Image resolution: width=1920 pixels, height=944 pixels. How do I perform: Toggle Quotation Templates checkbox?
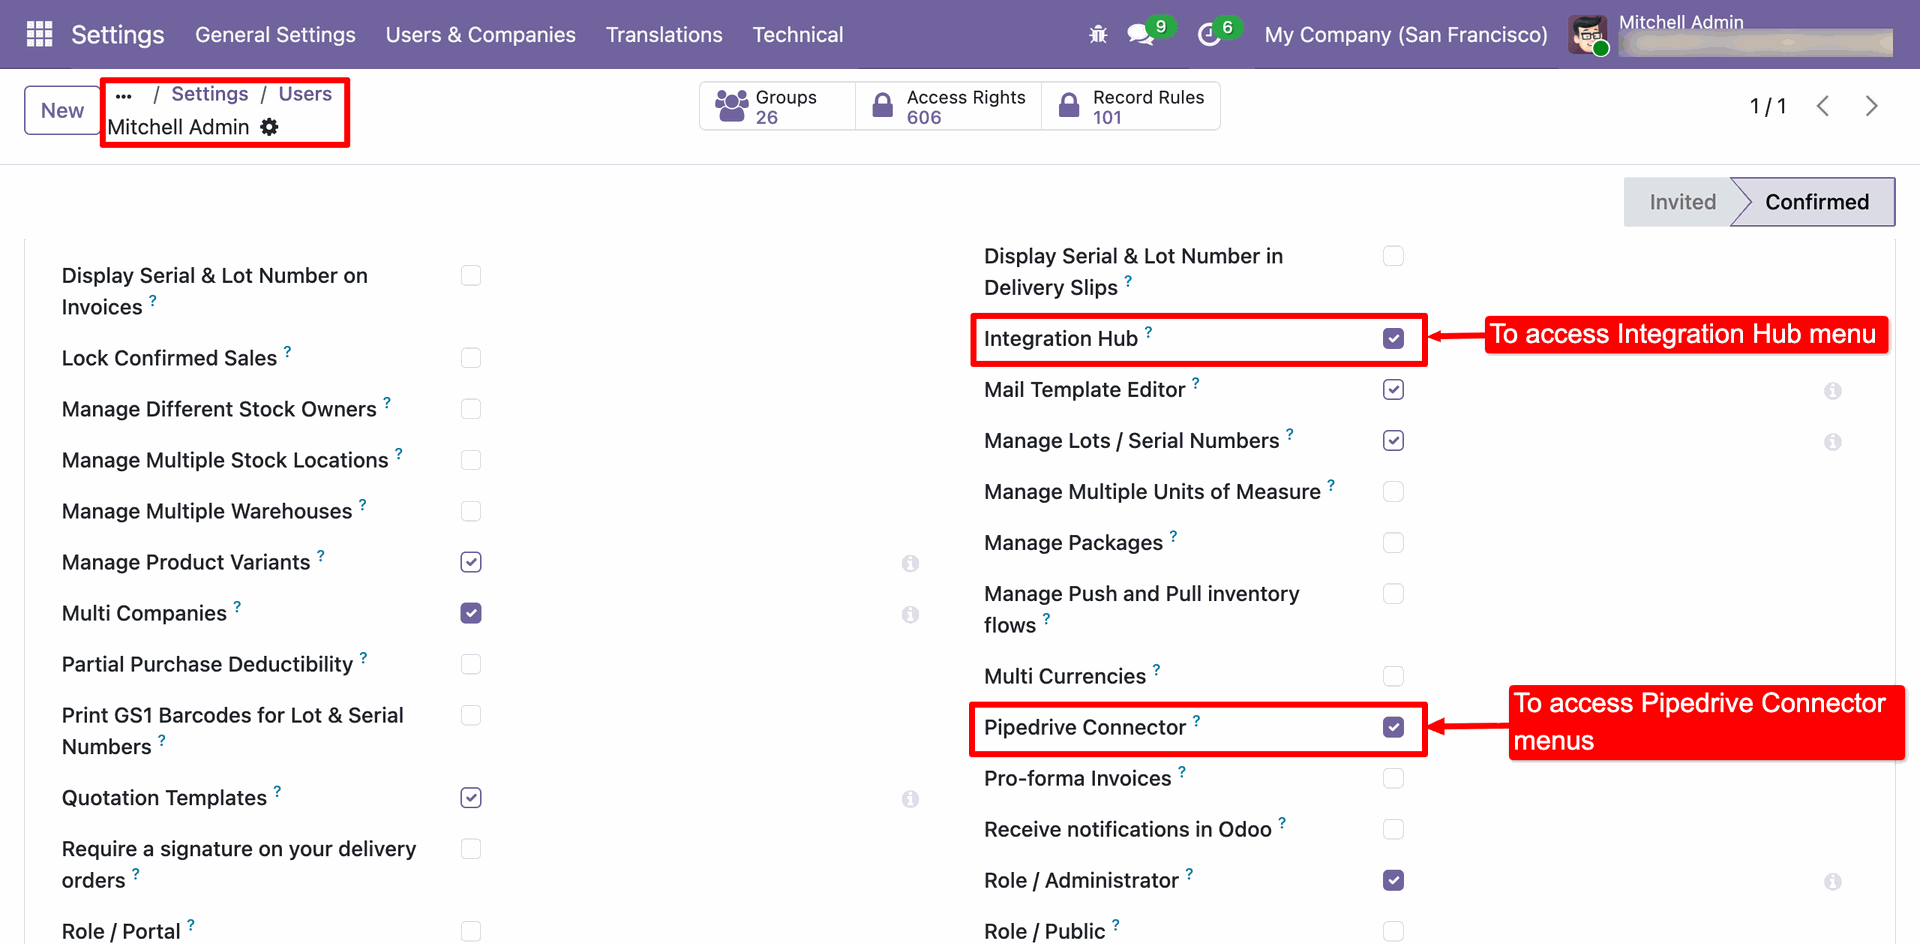click(471, 797)
